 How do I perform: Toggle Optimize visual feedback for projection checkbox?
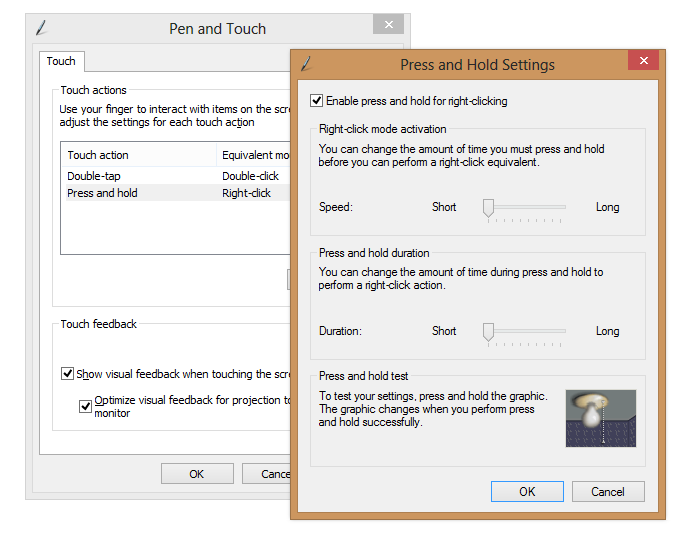click(x=86, y=406)
